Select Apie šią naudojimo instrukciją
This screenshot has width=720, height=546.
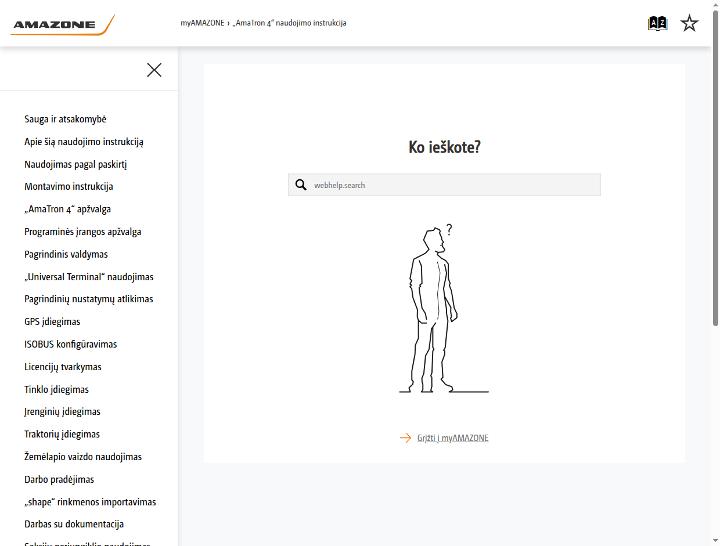pyautogui.click(x=84, y=141)
